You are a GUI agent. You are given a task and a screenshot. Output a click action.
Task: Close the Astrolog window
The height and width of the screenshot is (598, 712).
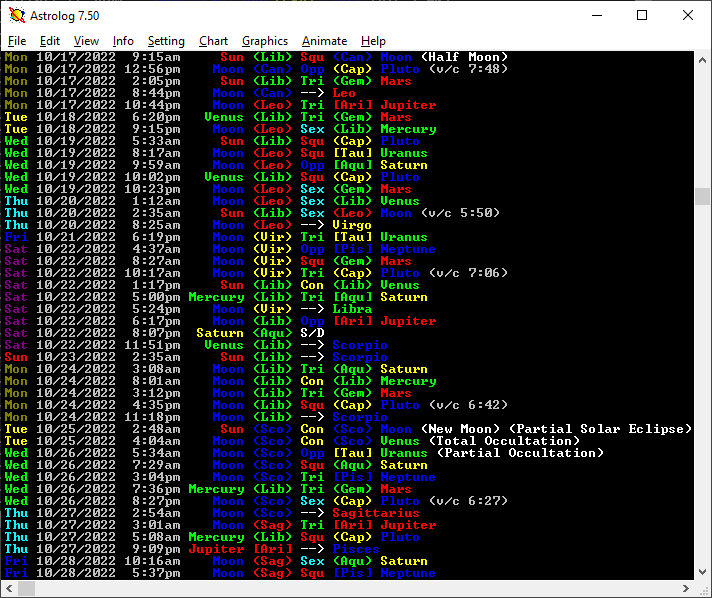688,15
